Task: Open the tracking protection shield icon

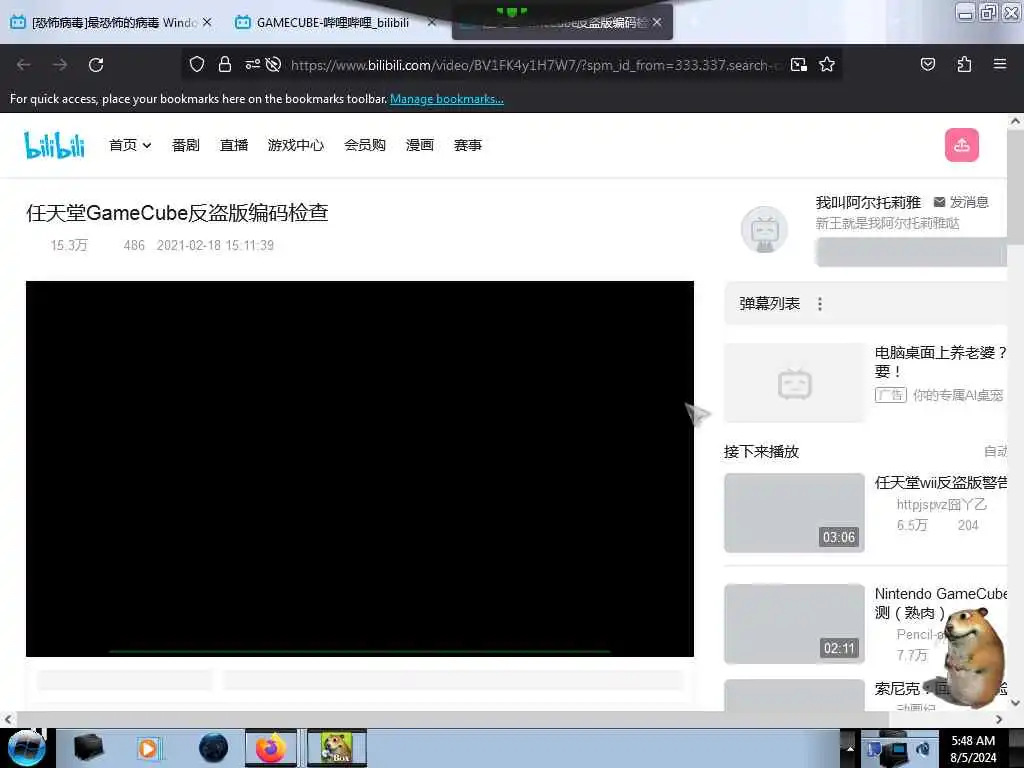Action: click(197, 64)
